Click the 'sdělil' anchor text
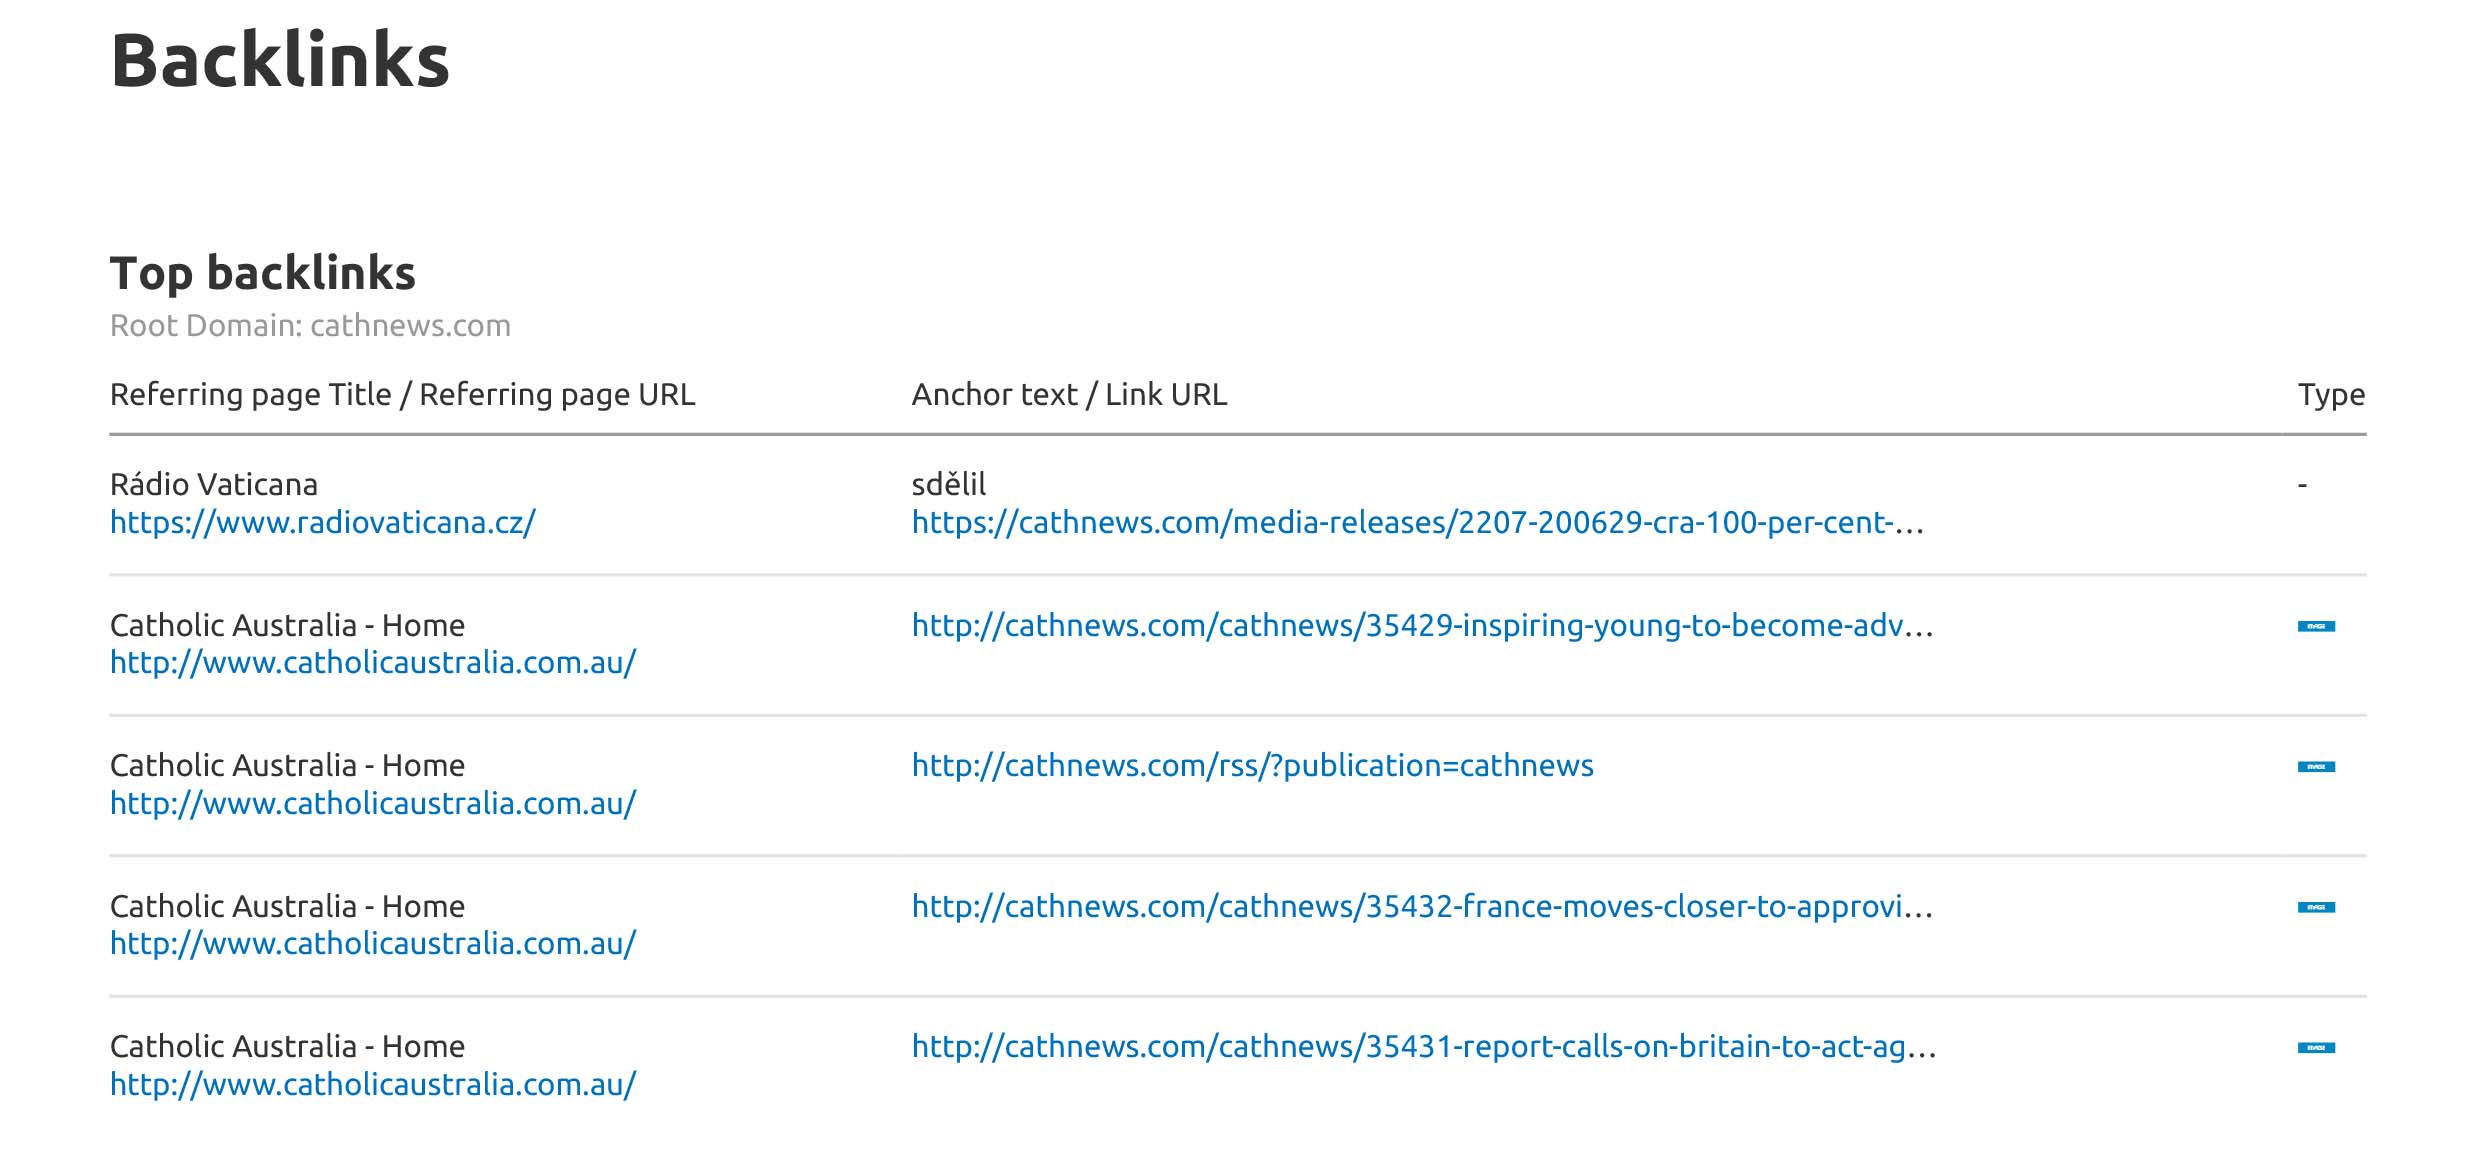The width and height of the screenshot is (2479, 1158). click(948, 485)
